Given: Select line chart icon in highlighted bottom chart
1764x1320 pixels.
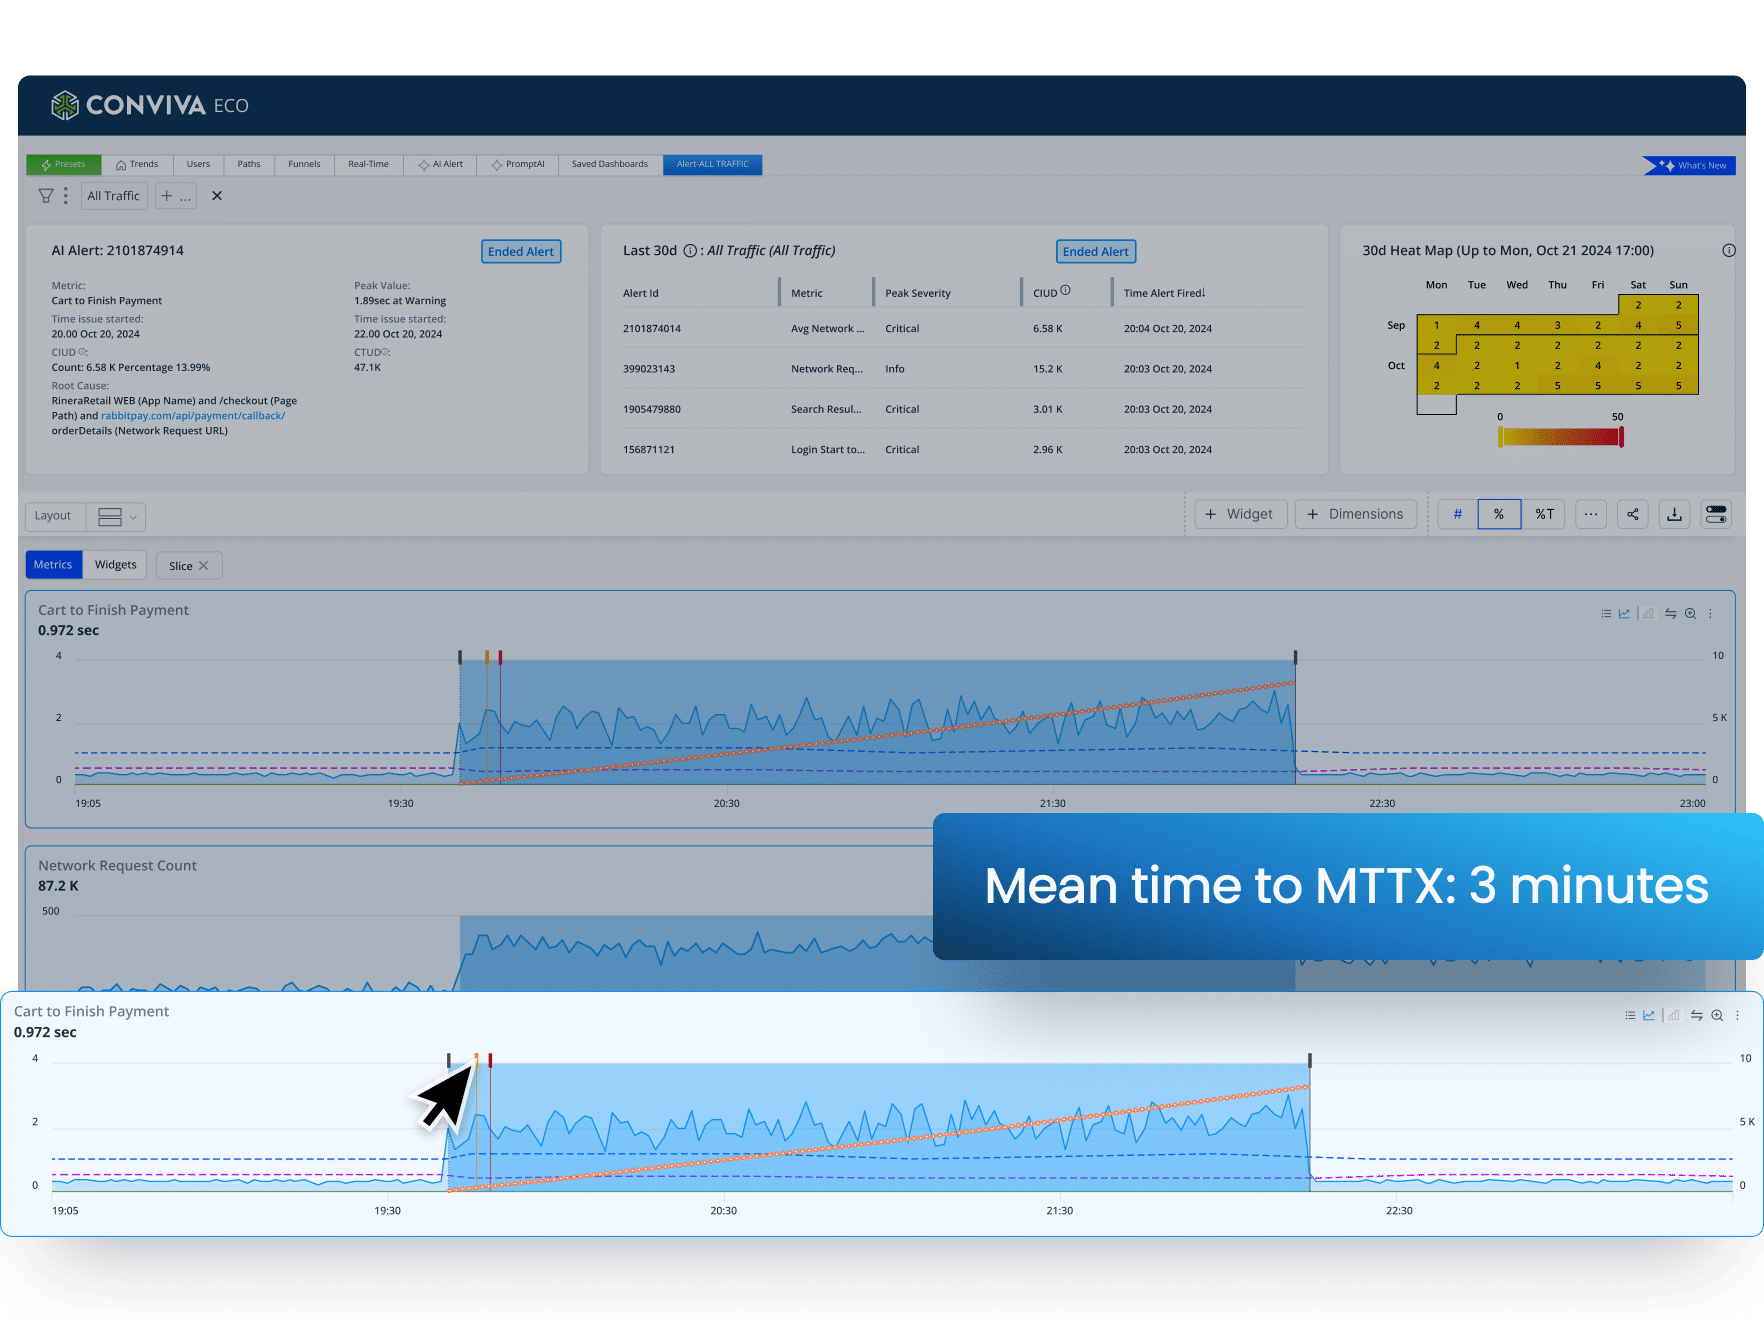Looking at the screenshot, I should 1649,1015.
